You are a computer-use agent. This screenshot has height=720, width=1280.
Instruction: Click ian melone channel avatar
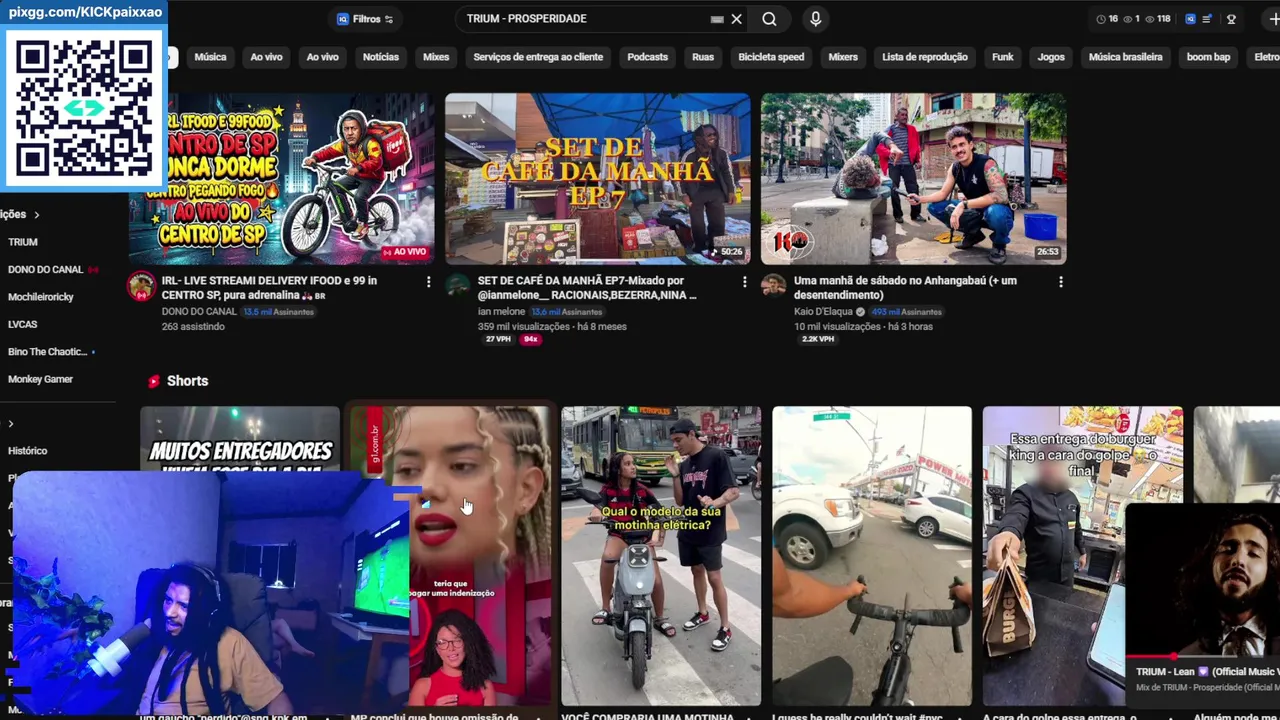pos(458,286)
